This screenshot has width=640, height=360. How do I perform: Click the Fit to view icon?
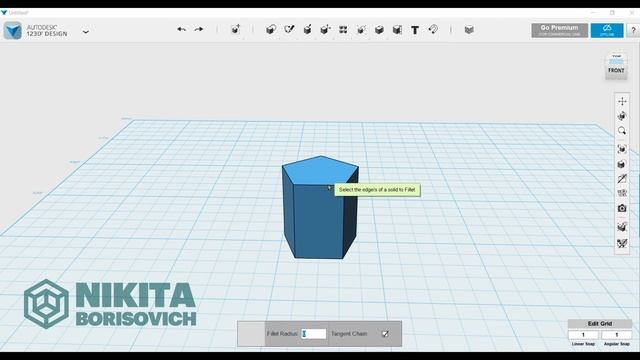622,149
